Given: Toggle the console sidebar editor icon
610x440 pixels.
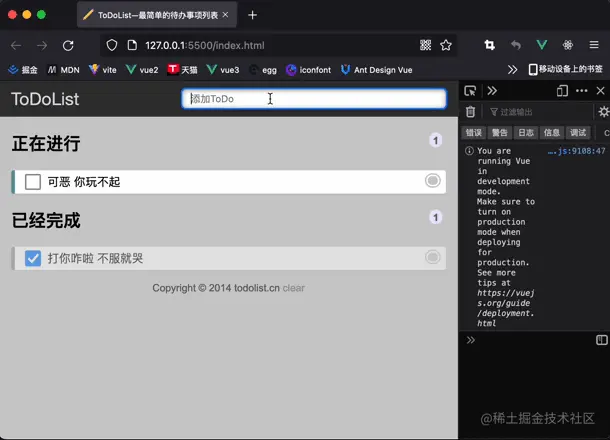Looking at the screenshot, I should [601, 340].
